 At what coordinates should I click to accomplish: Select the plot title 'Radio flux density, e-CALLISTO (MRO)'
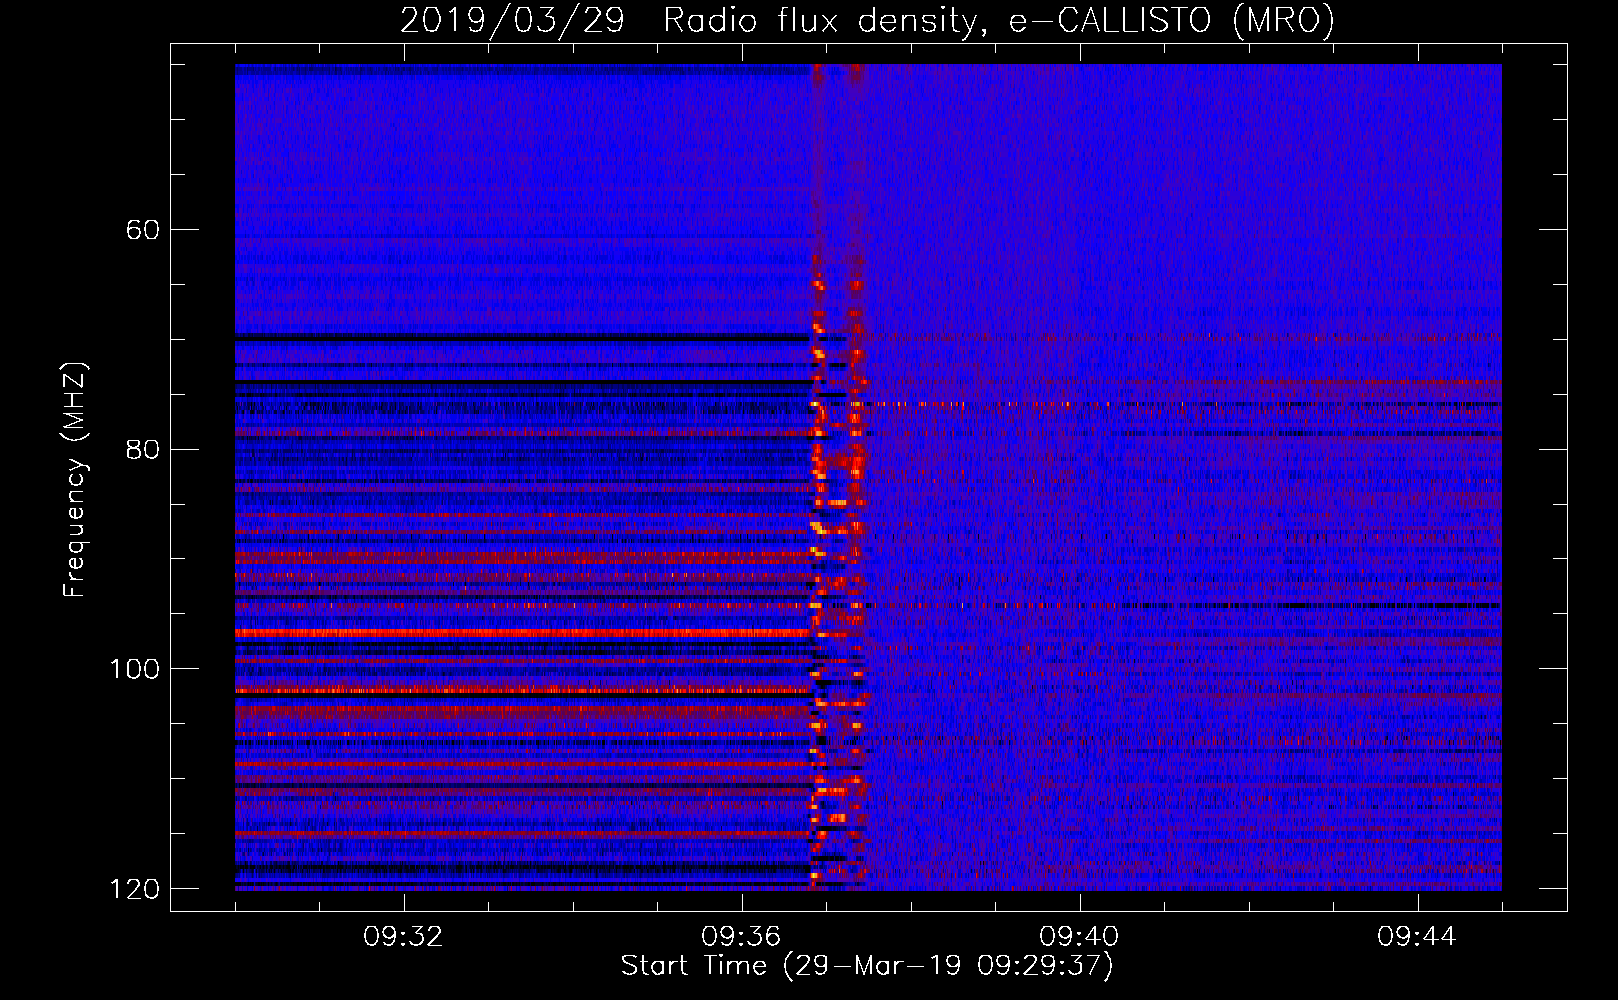999,20
